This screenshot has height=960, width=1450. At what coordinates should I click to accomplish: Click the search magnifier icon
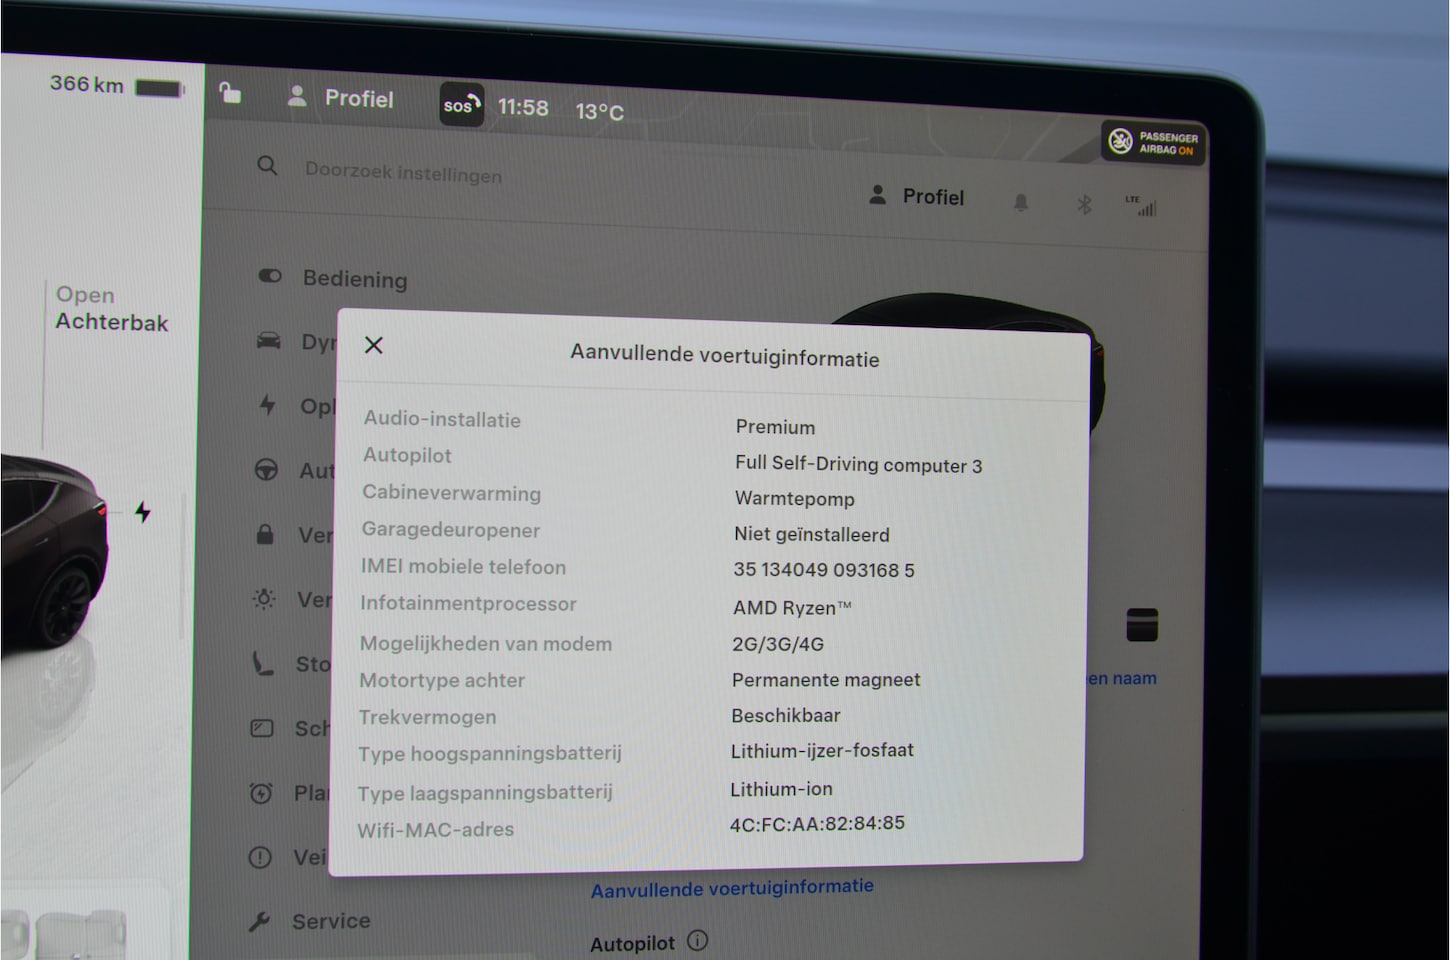[267, 166]
